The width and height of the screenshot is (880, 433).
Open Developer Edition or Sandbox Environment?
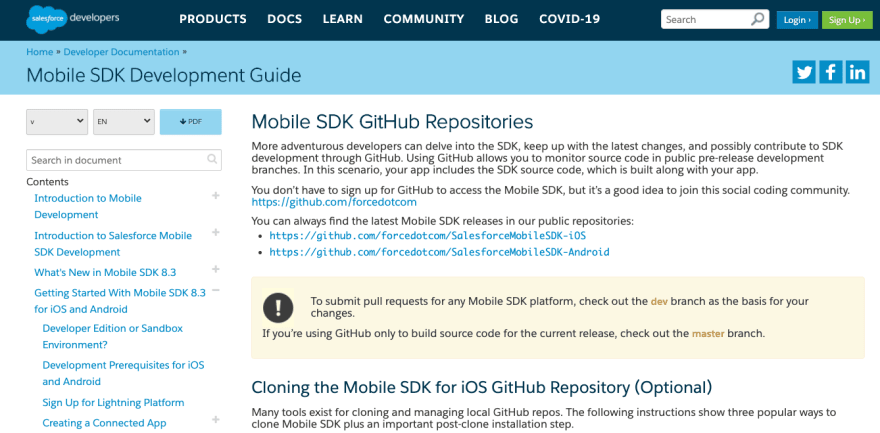pyautogui.click(x=113, y=337)
